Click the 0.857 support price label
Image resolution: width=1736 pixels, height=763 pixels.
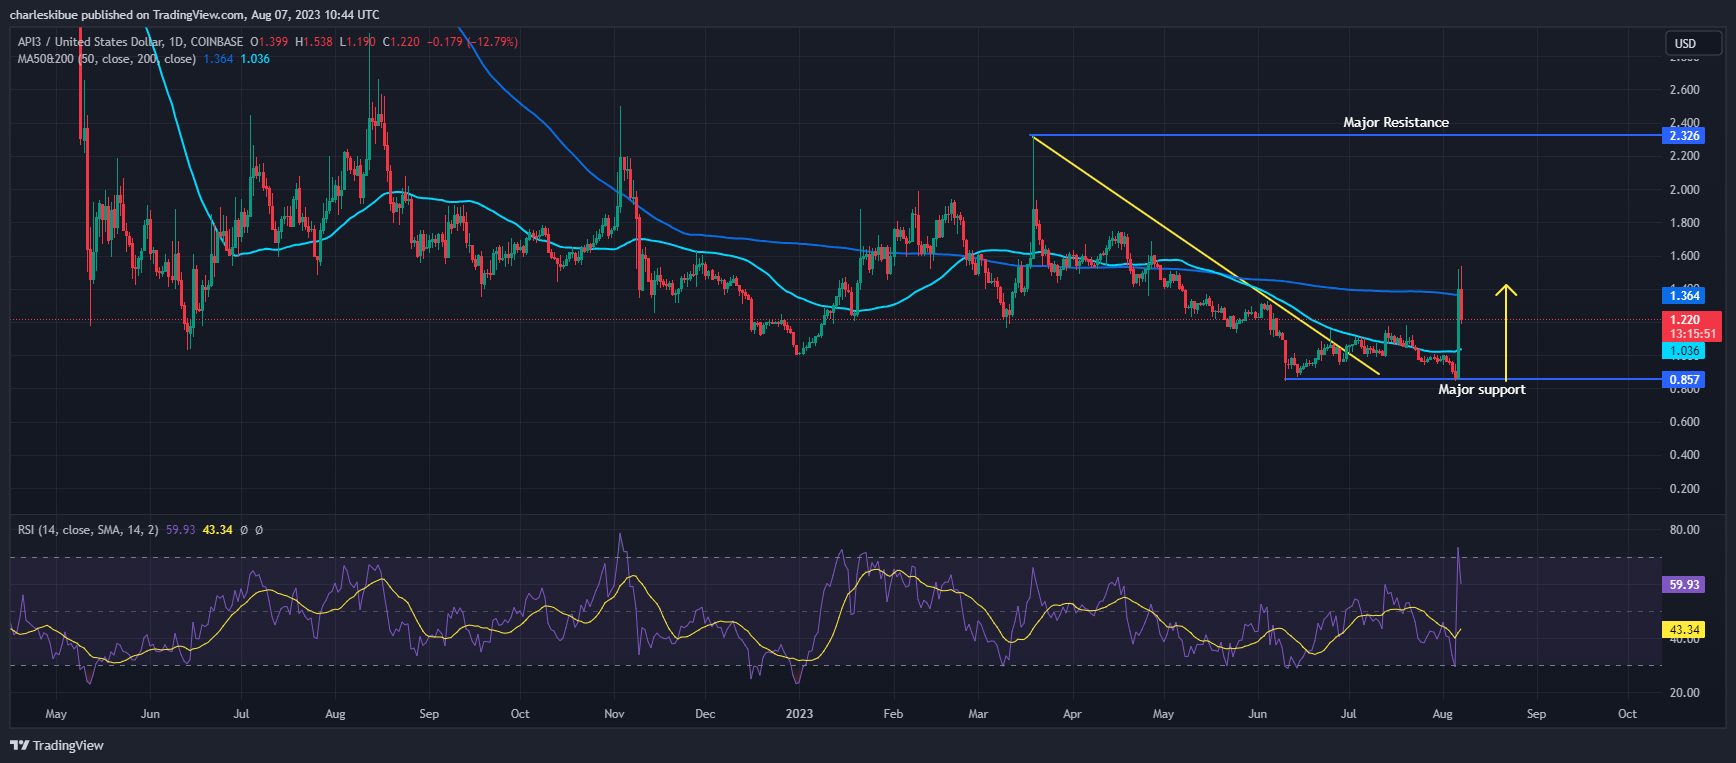(x=1684, y=380)
